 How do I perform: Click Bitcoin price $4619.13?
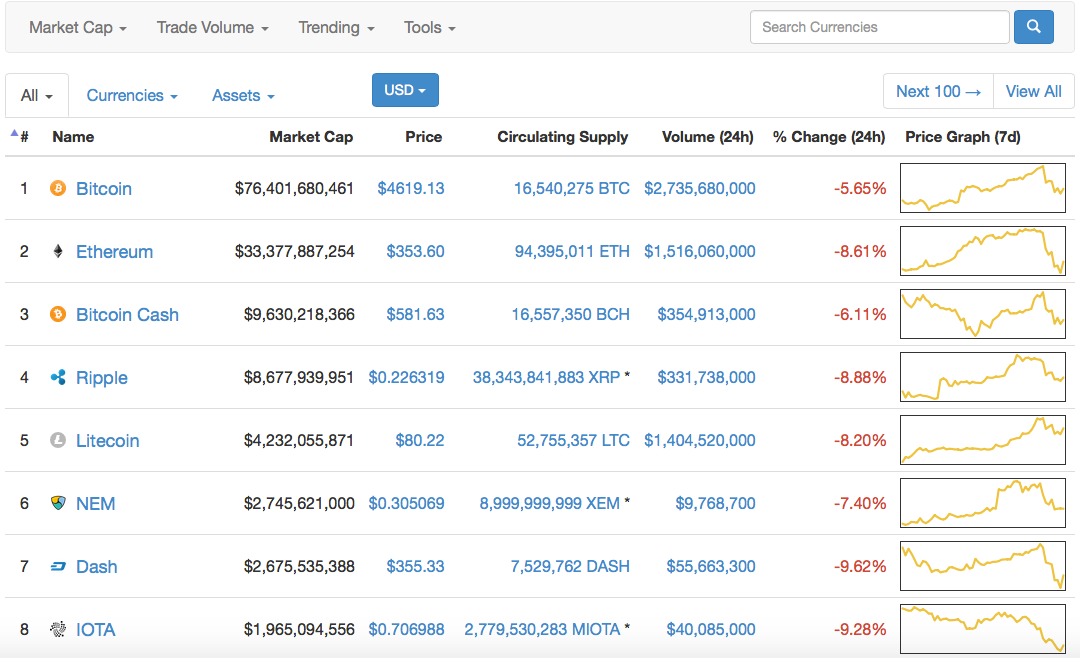(411, 188)
